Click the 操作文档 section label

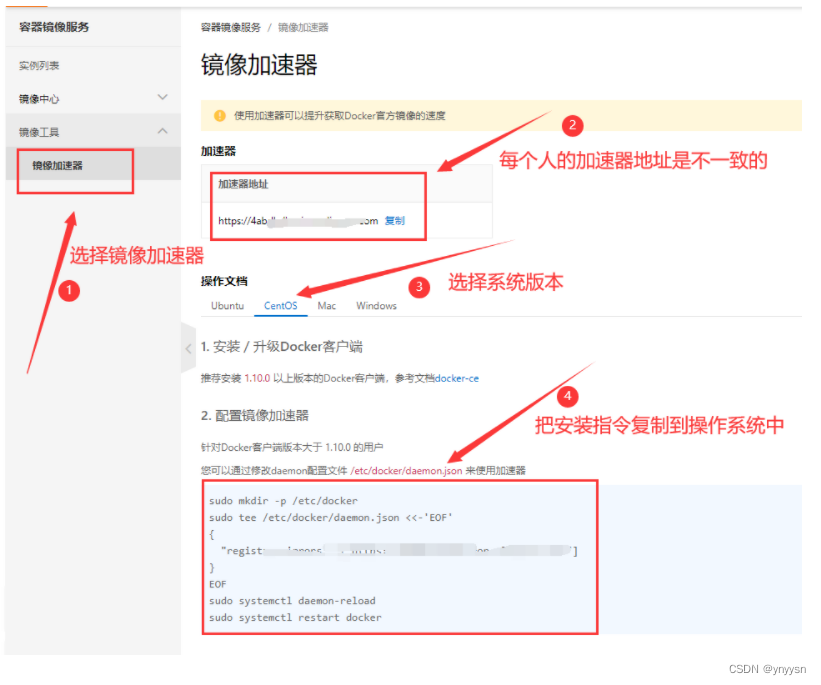[224, 281]
